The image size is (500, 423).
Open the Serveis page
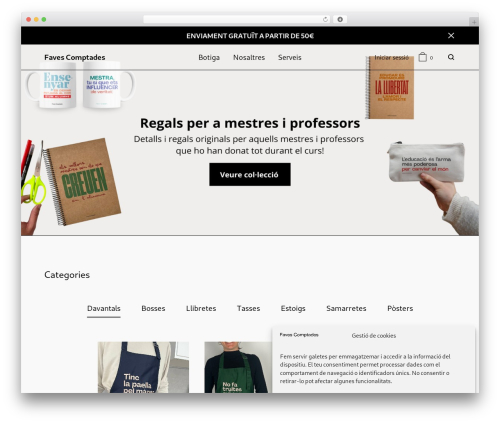point(290,57)
